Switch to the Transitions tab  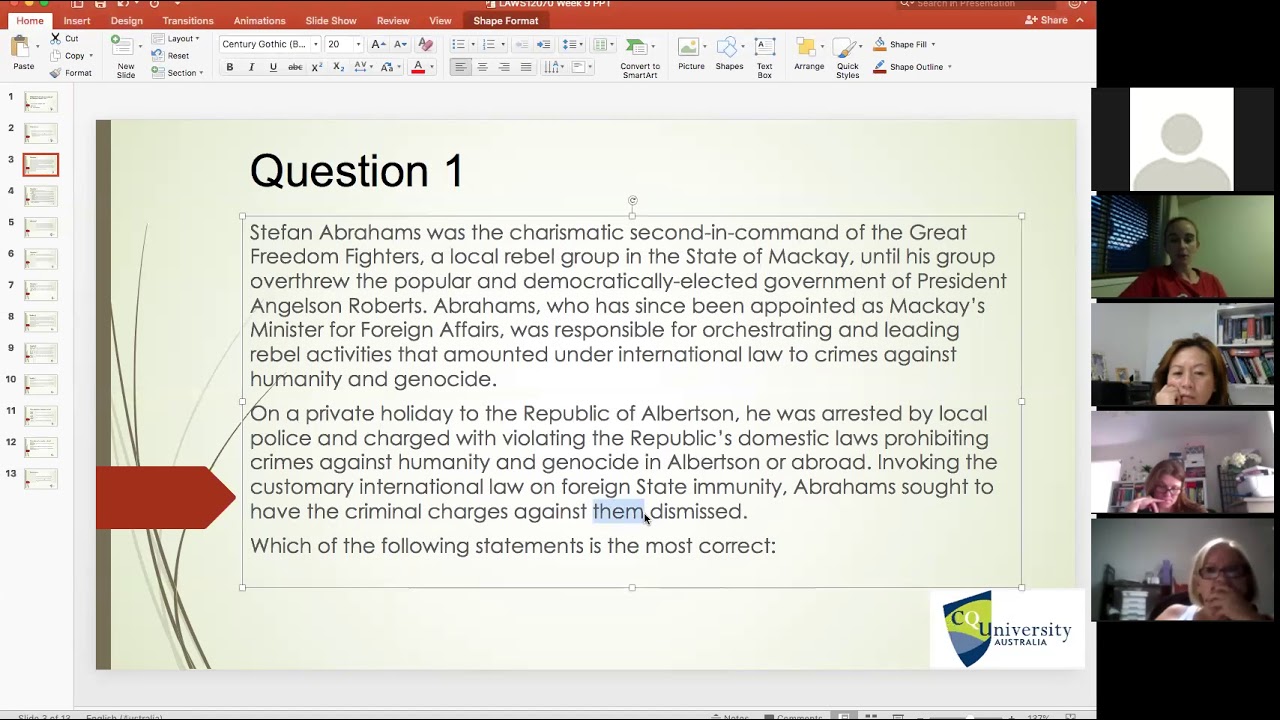[x=188, y=20]
